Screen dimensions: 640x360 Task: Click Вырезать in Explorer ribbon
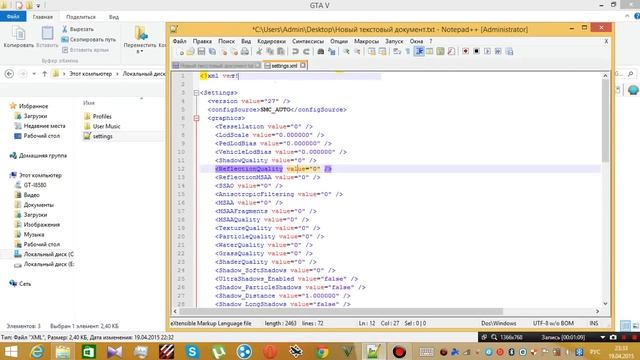(x=78, y=29)
